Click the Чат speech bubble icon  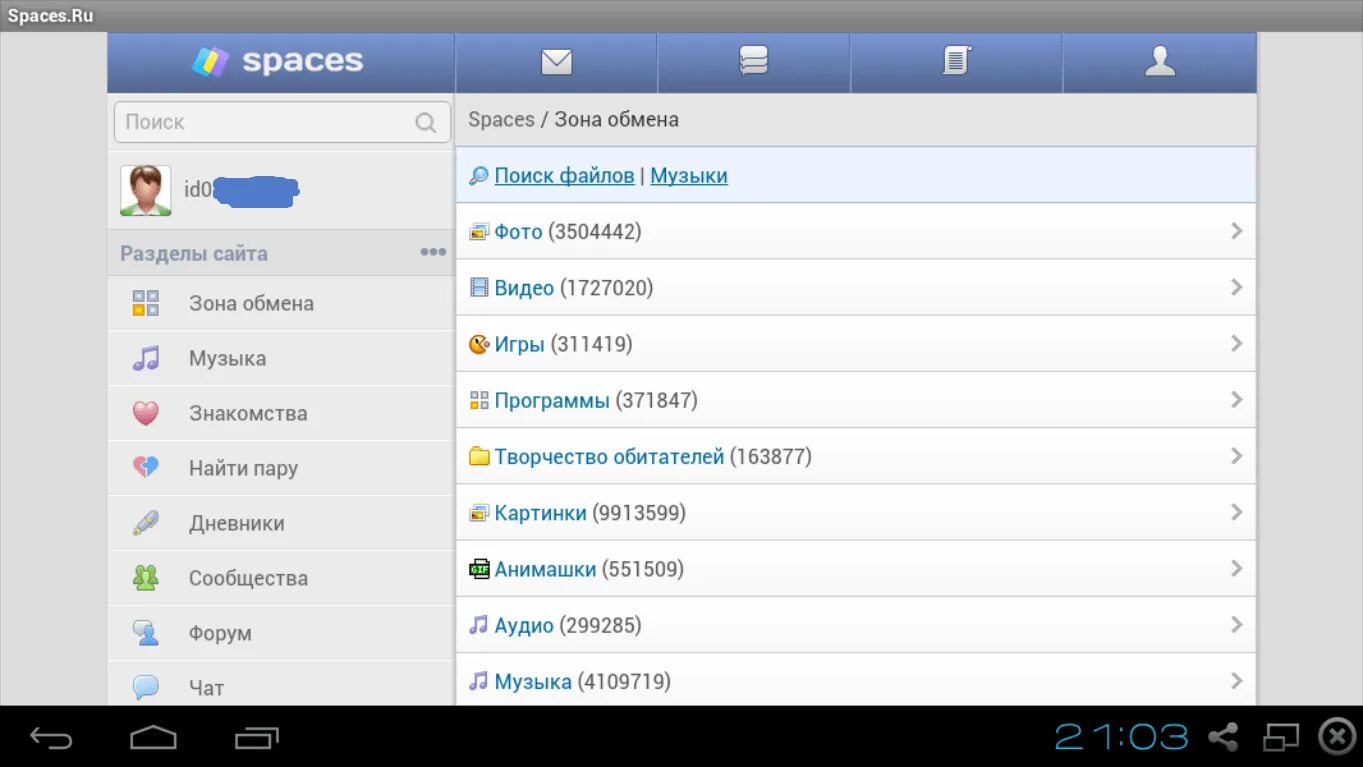coord(146,687)
